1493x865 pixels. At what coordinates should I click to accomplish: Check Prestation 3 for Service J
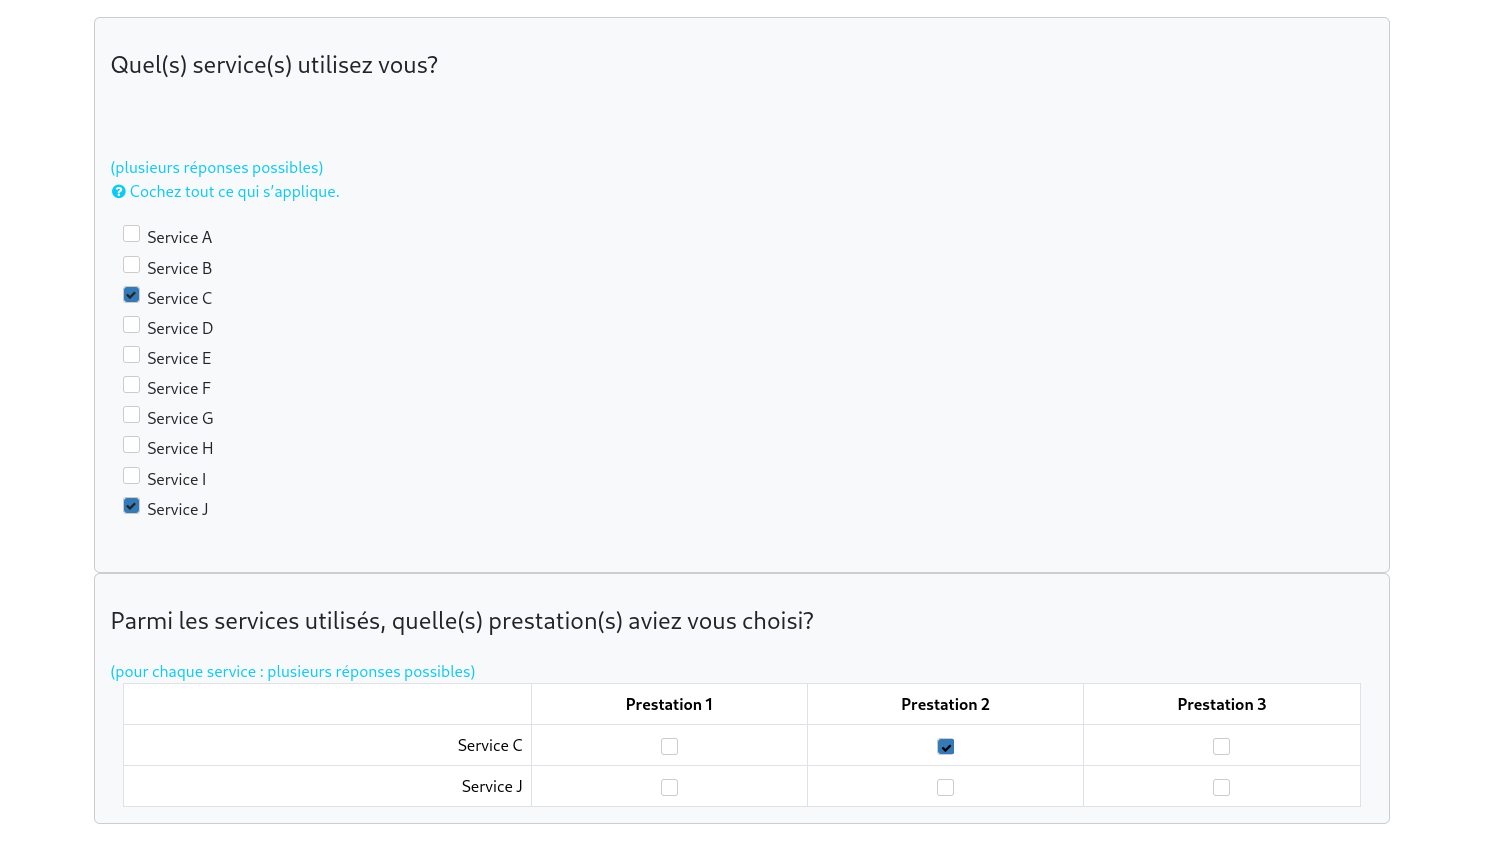coord(1221,788)
